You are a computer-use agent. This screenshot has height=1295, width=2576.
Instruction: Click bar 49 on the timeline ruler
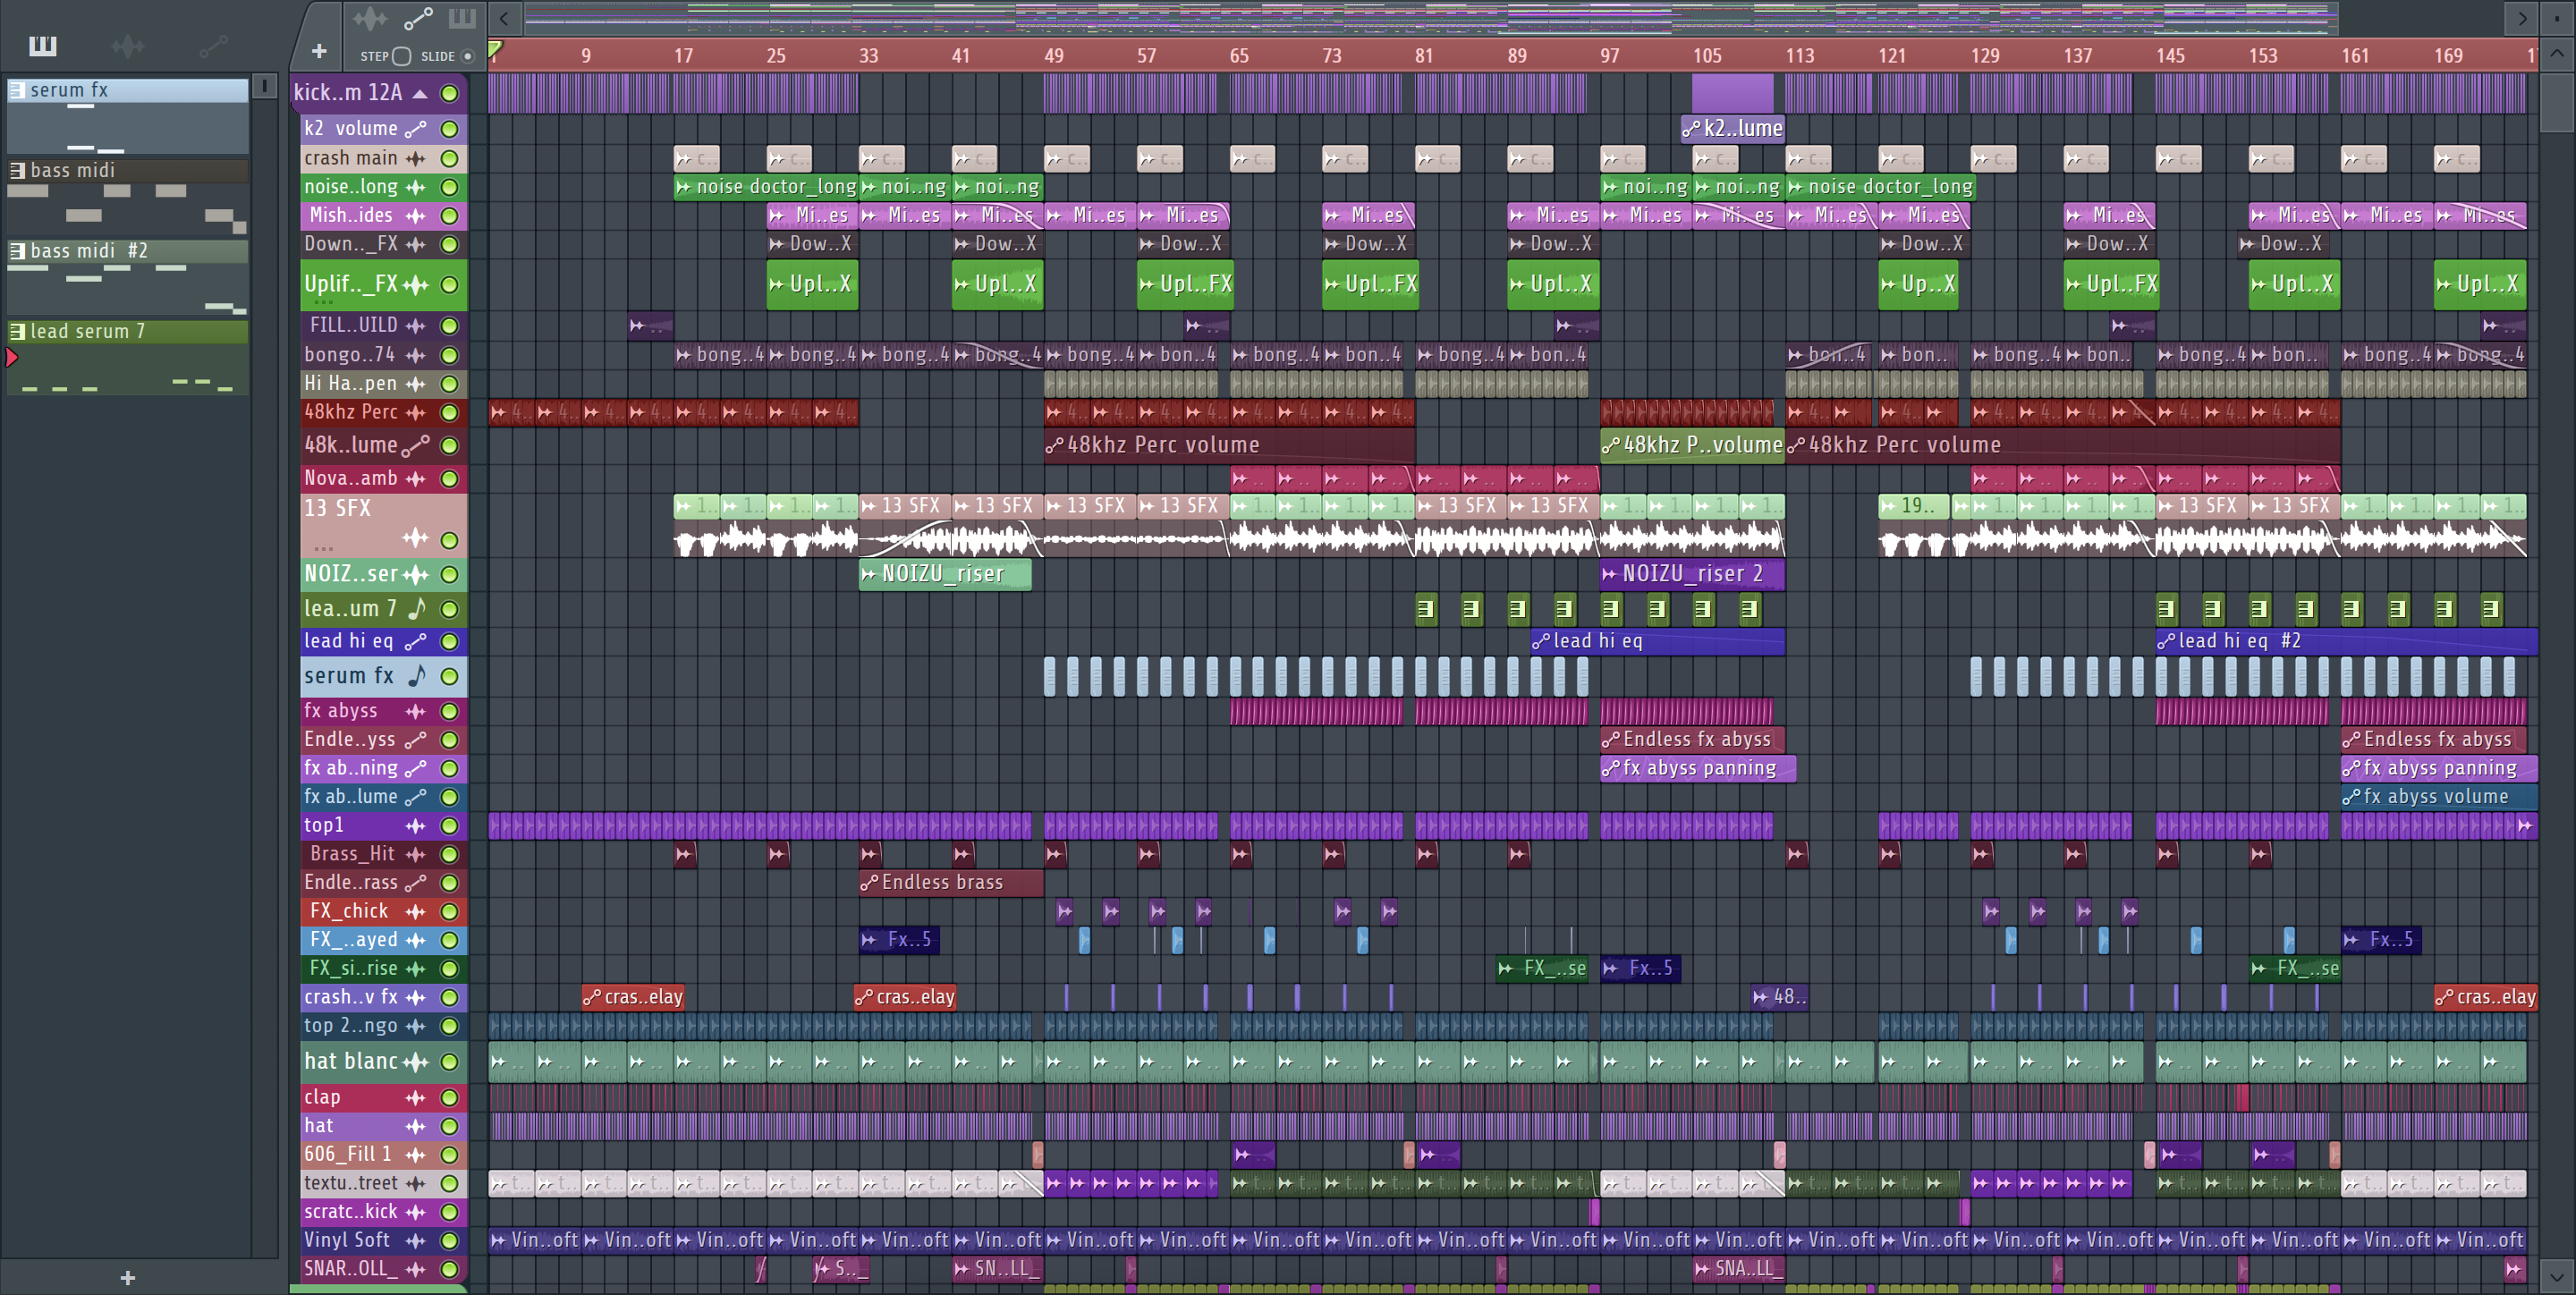tap(1054, 56)
